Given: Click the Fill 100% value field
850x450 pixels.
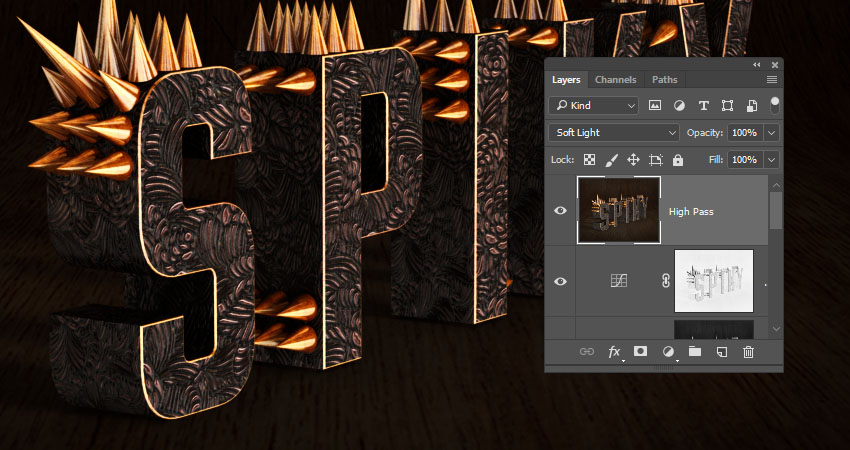Looking at the screenshot, I should click(x=744, y=159).
